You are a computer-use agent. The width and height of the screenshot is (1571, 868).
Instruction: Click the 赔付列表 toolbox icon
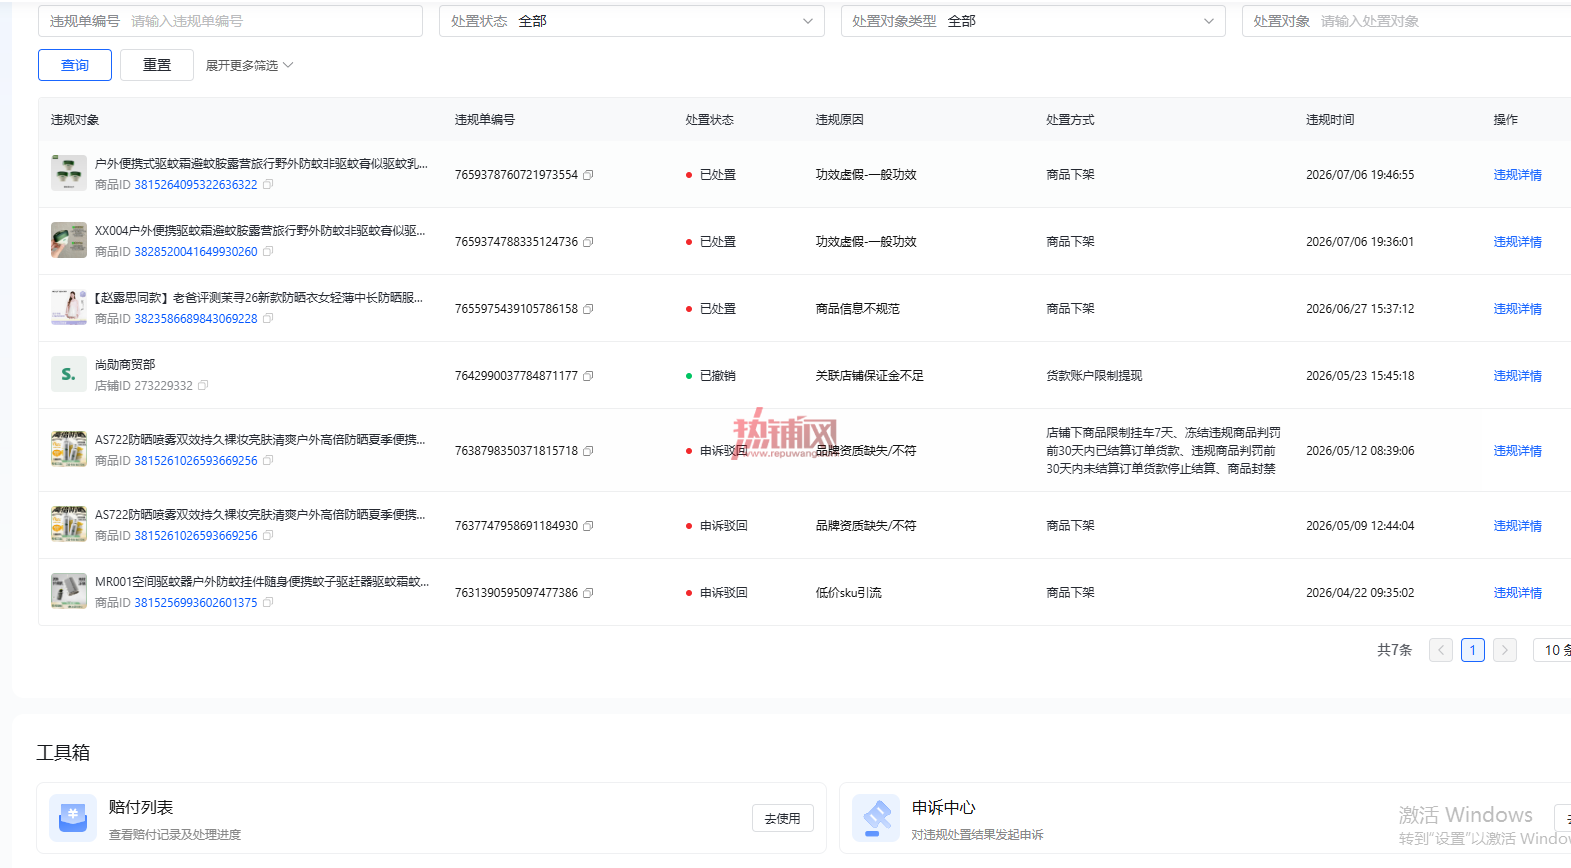pyautogui.click(x=73, y=818)
